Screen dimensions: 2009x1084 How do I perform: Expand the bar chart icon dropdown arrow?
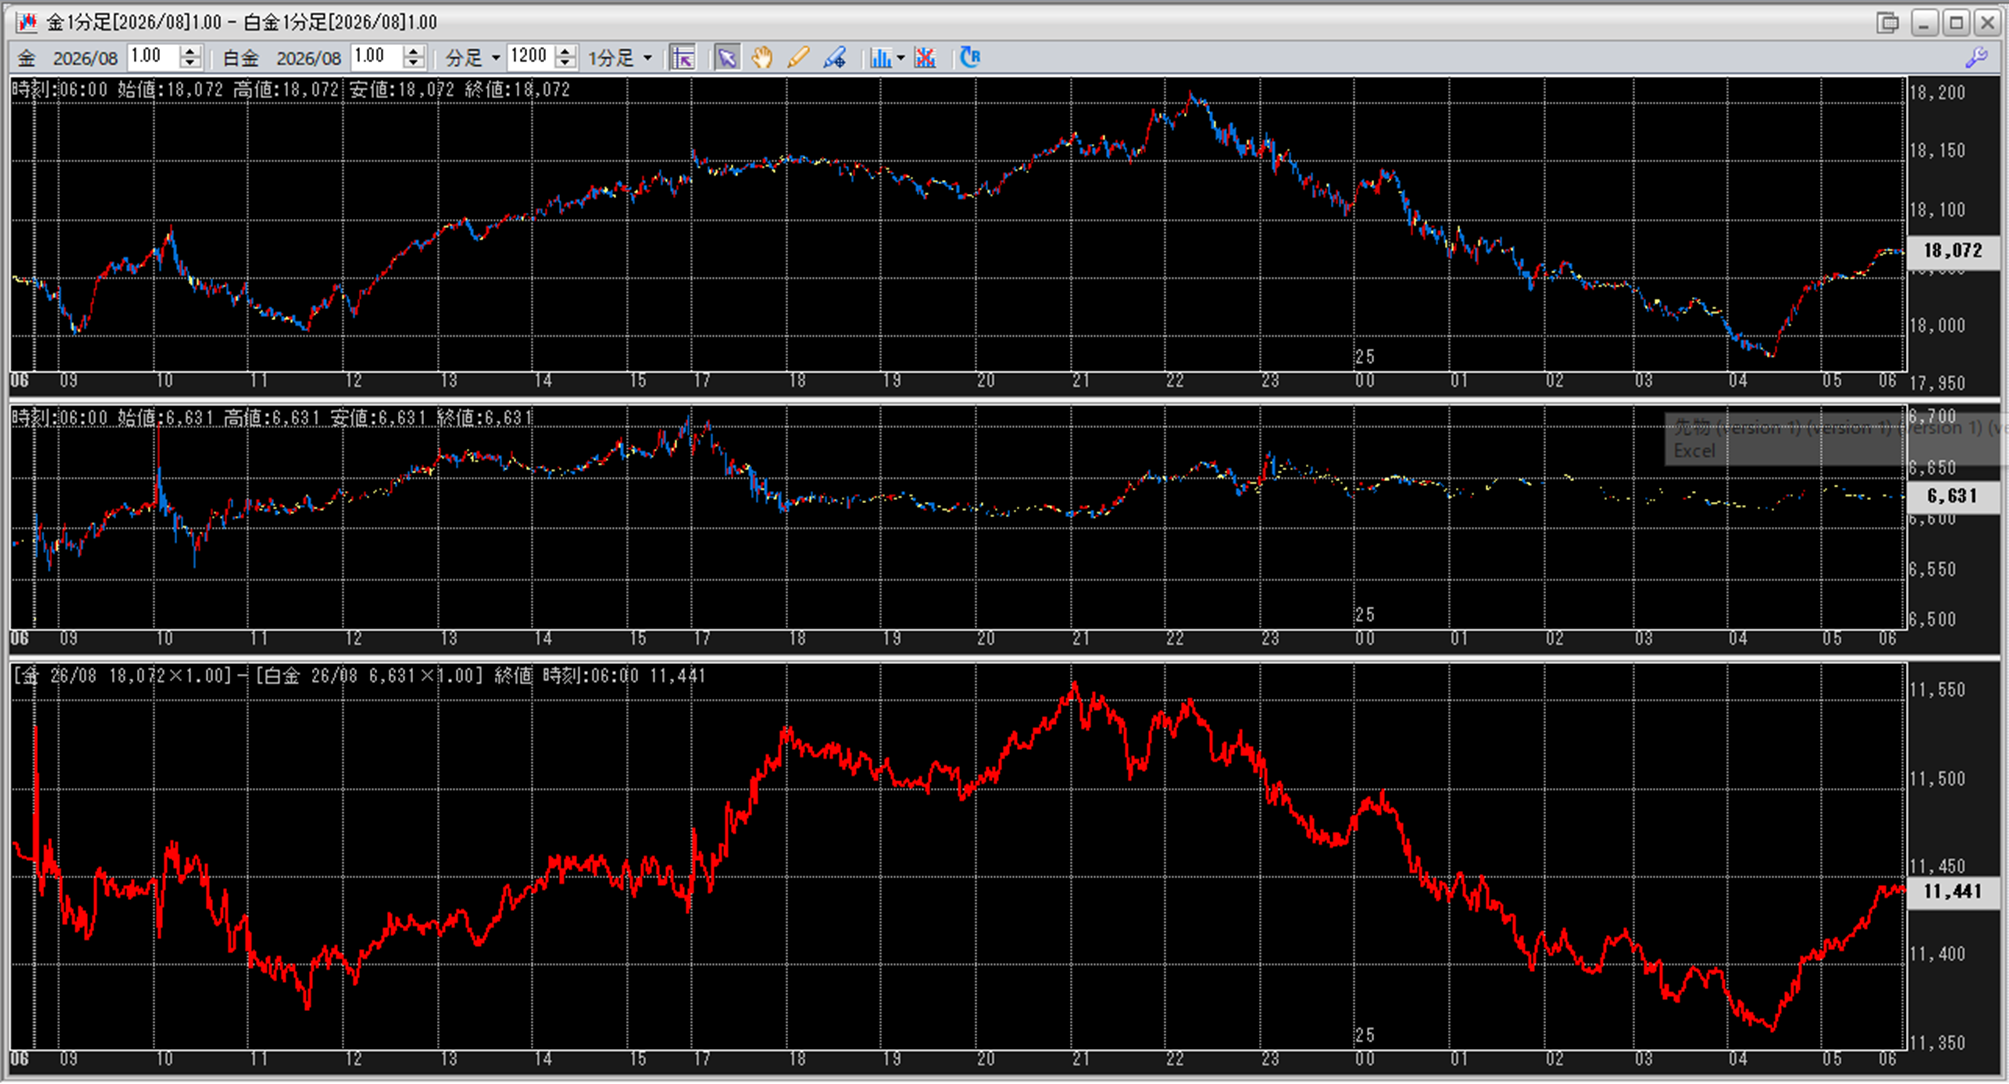click(901, 58)
